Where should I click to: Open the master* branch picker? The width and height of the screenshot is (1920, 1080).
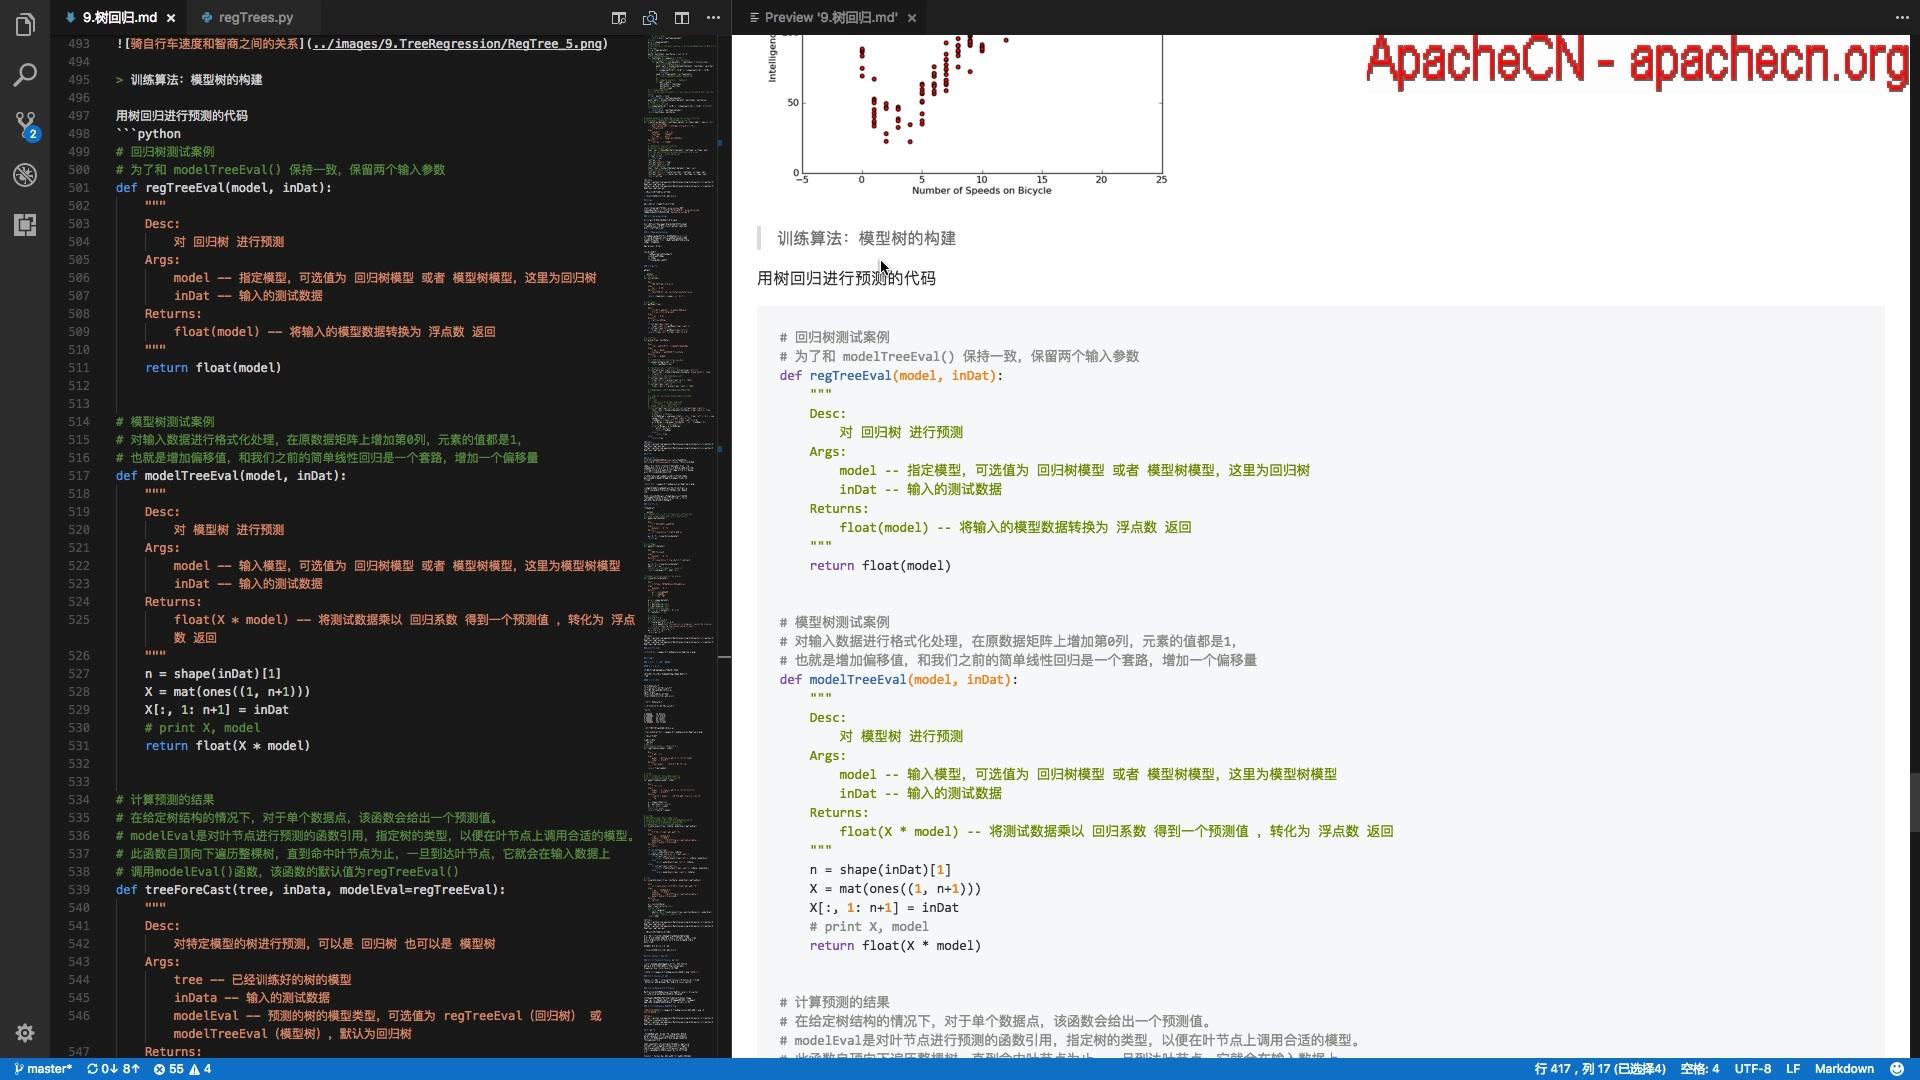pos(43,1069)
